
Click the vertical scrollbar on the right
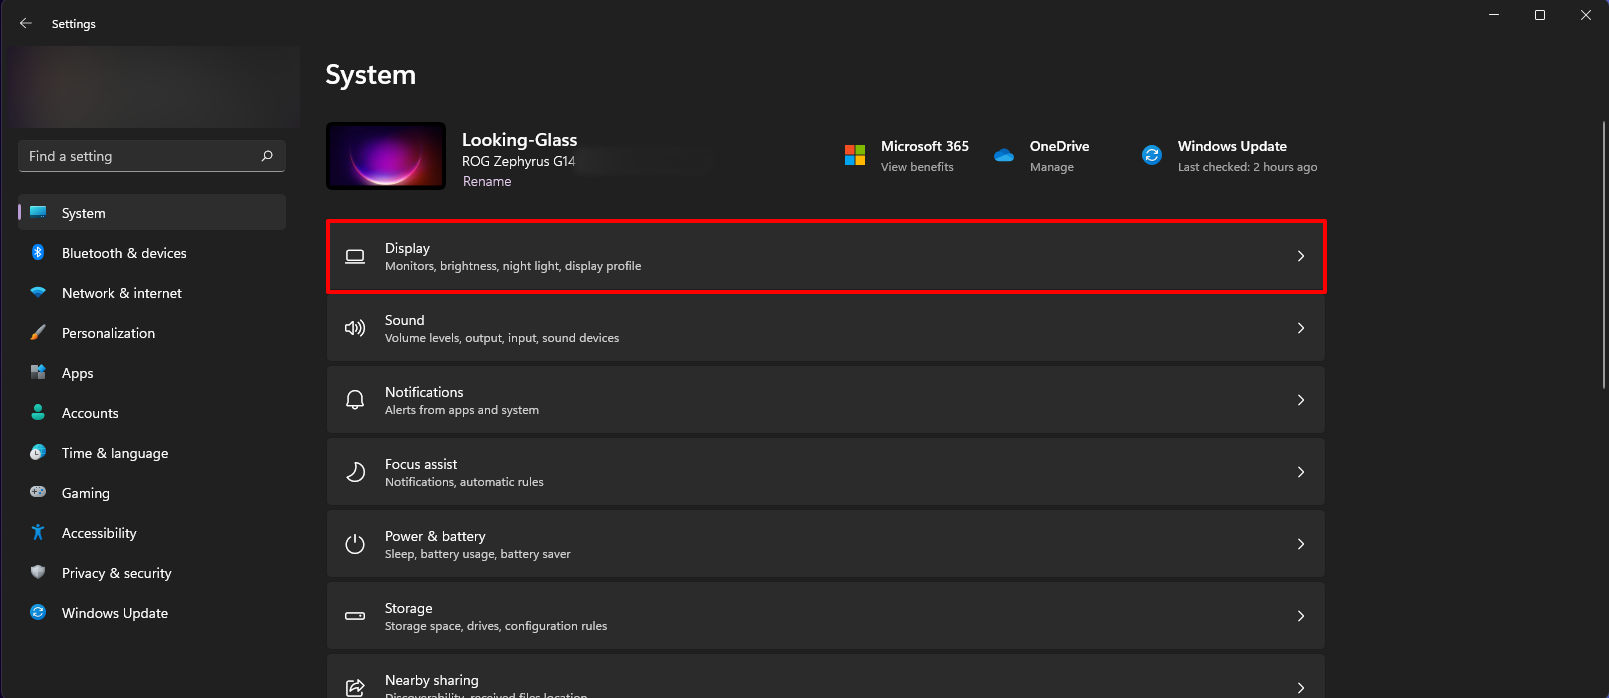point(1604,255)
